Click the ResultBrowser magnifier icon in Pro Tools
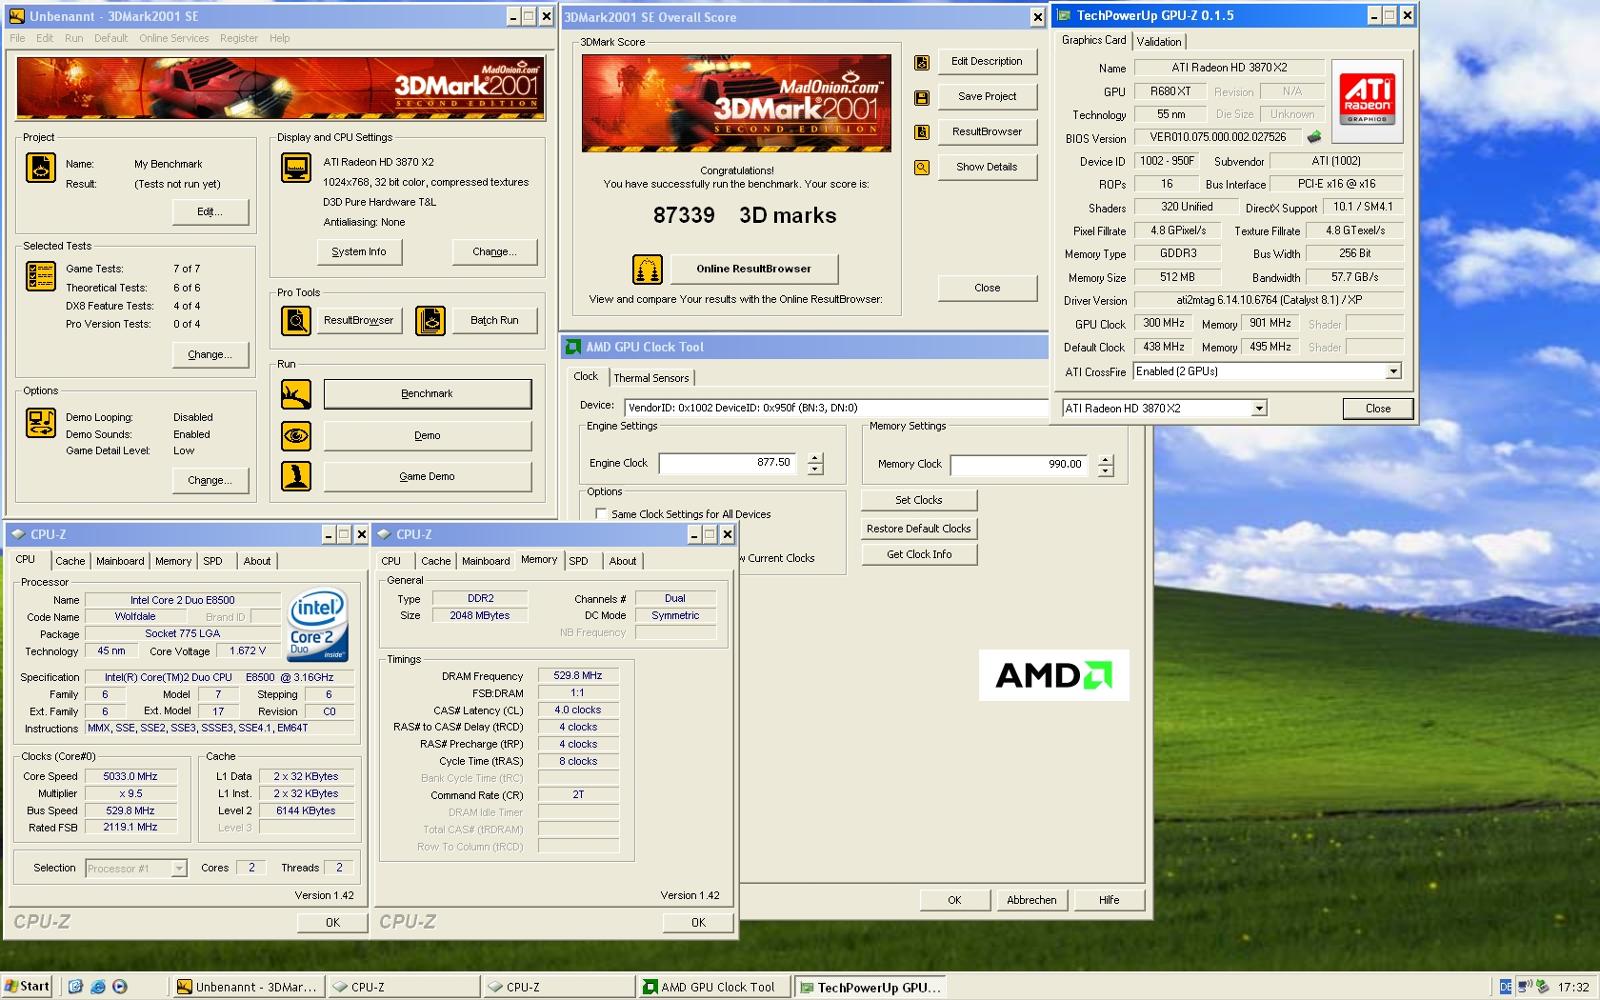 point(296,321)
